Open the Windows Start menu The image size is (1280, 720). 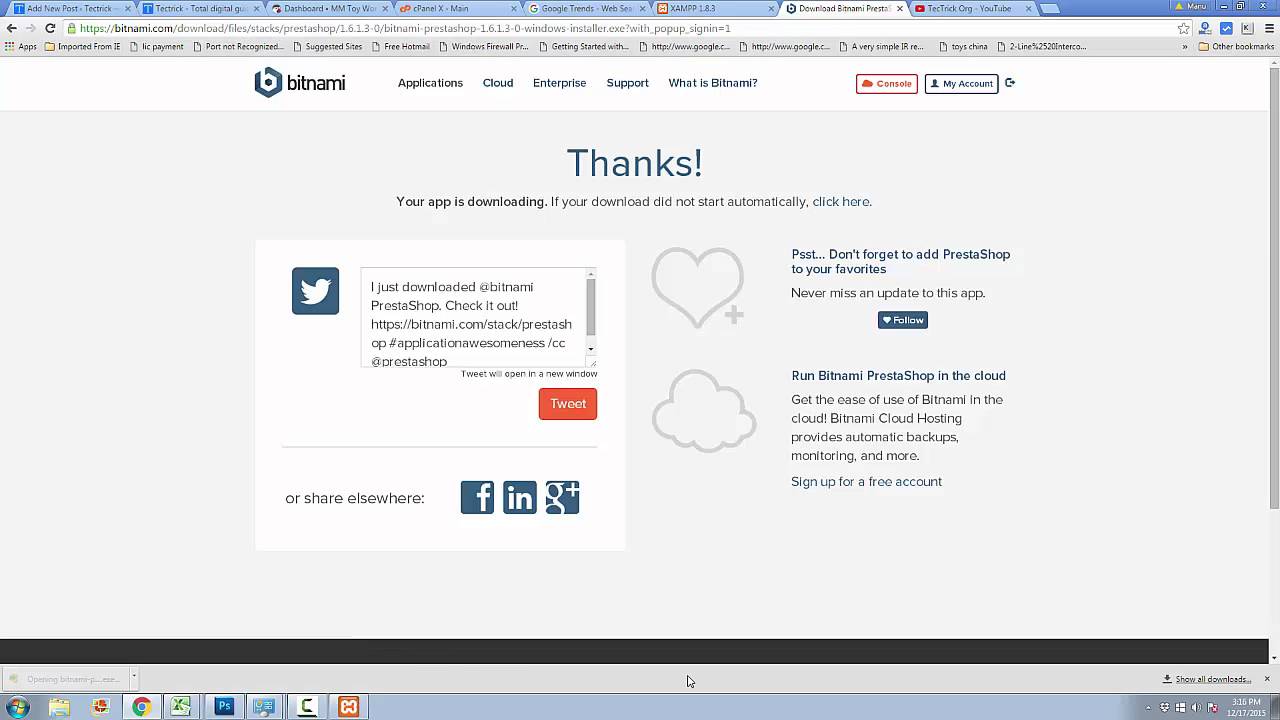(17, 707)
